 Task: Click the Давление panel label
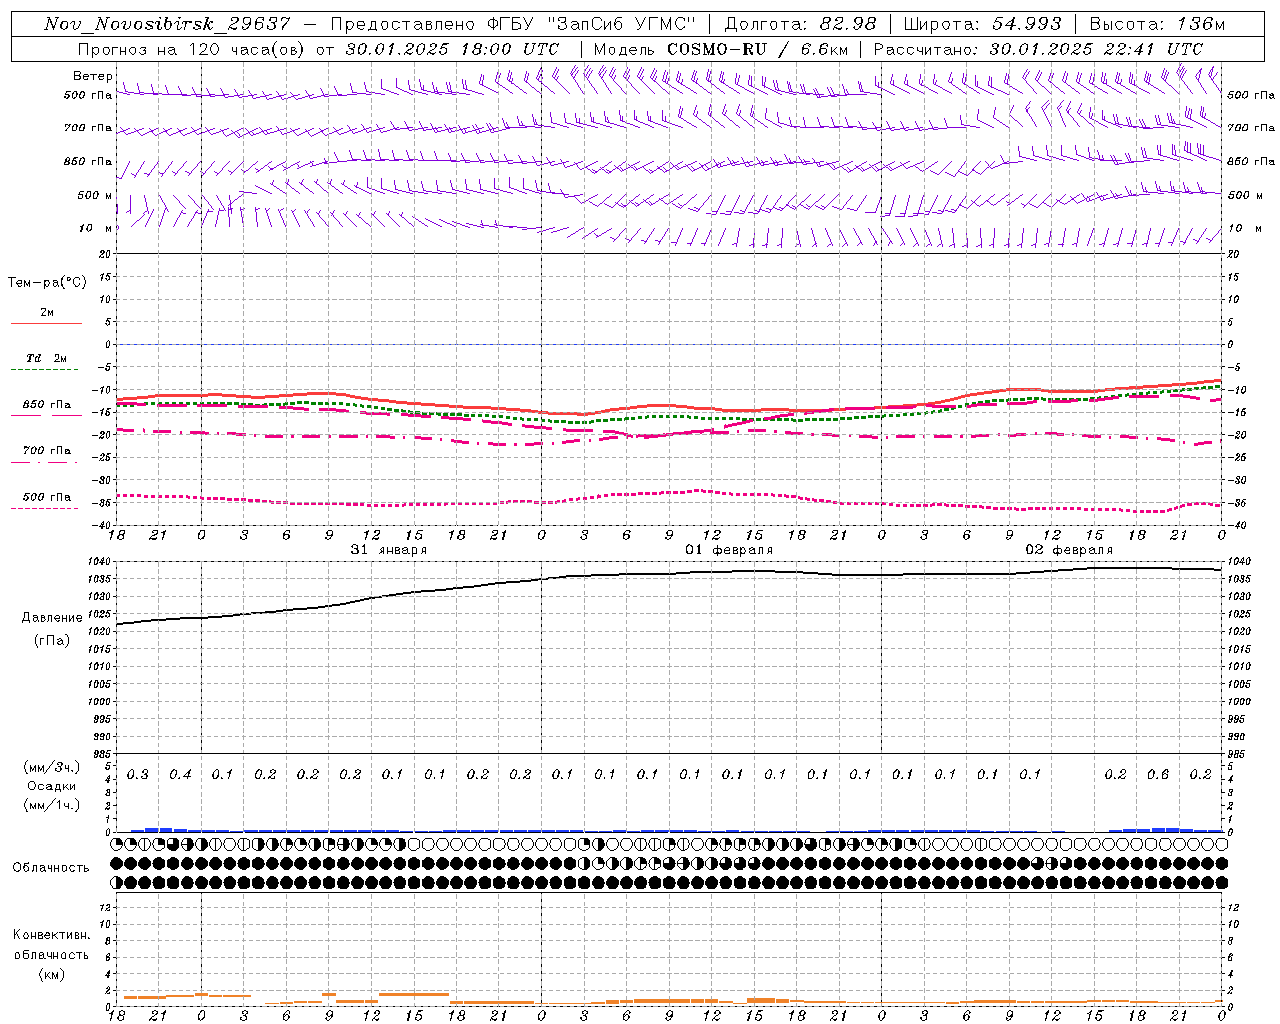point(52,618)
